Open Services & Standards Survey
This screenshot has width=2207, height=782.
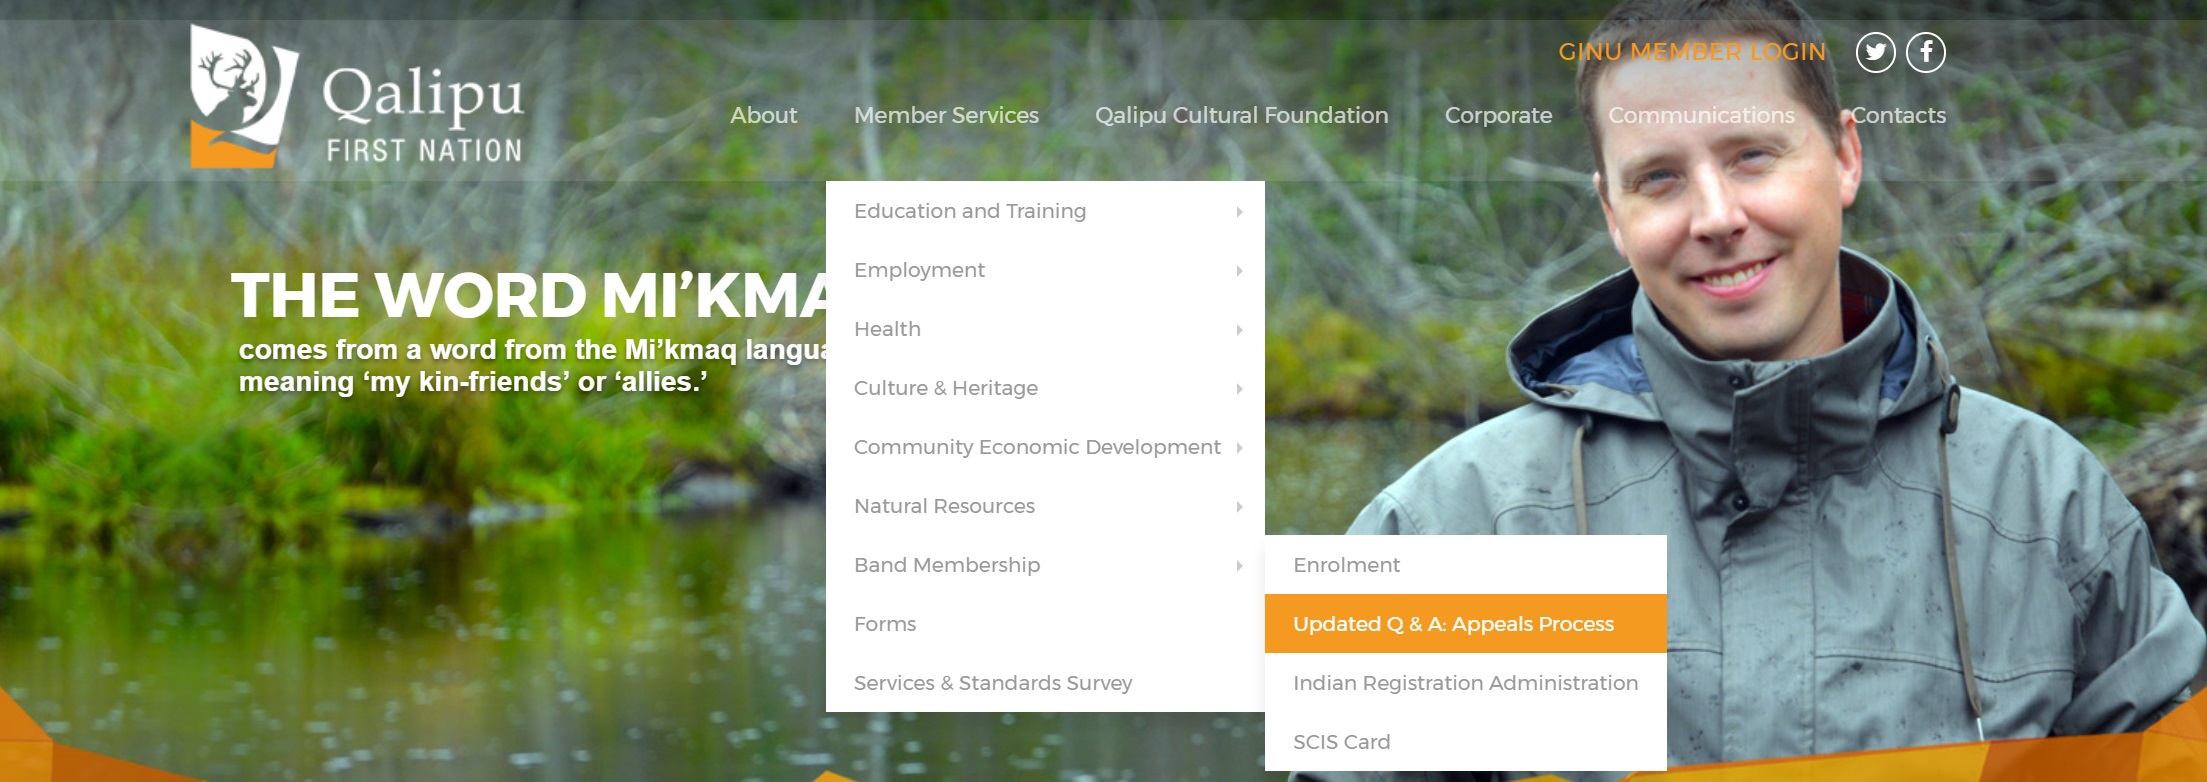pyautogui.click(x=1045, y=683)
